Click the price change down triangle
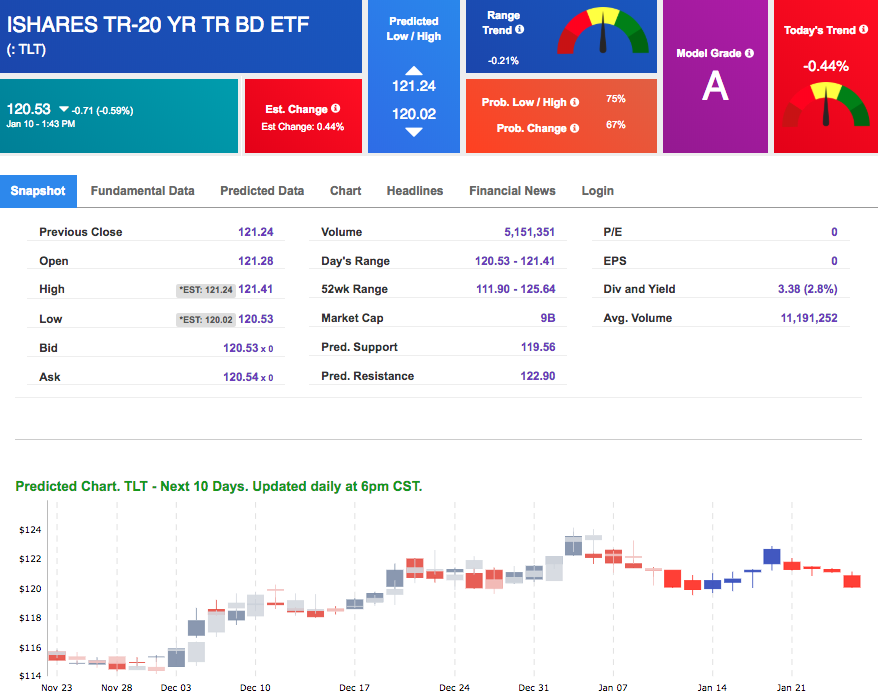 click(x=64, y=109)
